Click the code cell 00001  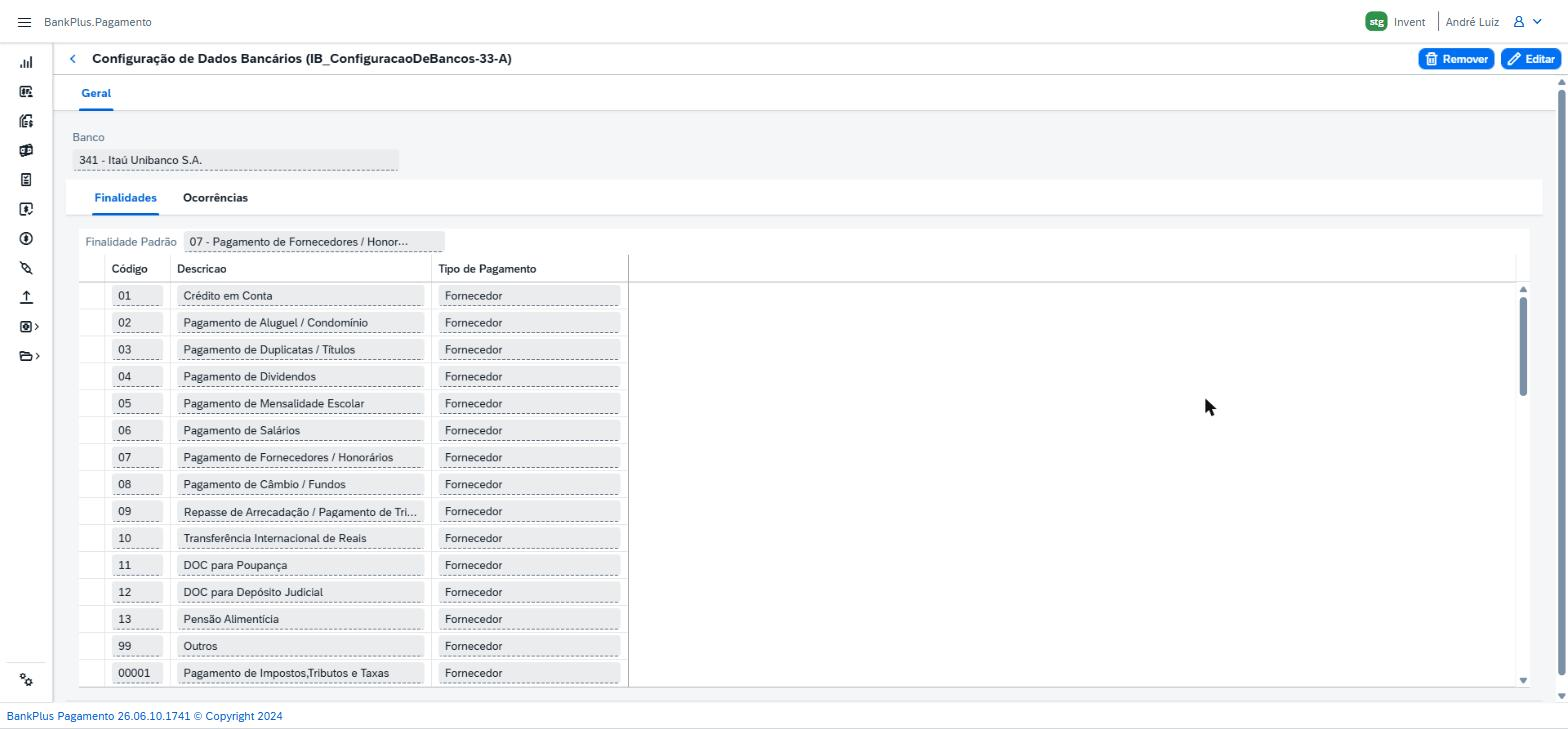(137, 673)
